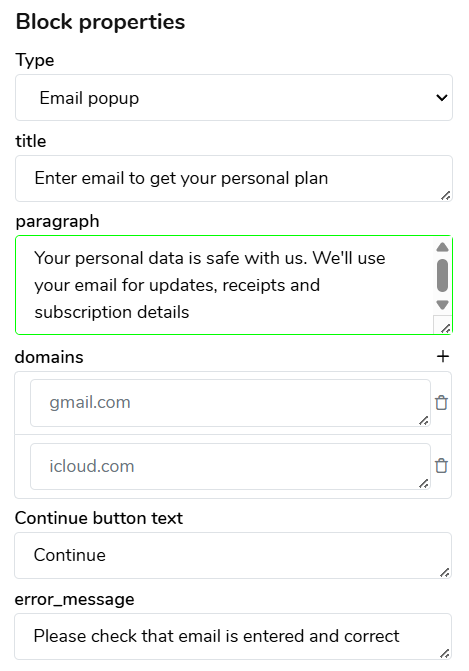Remove the icloud.com domain entry
The height and width of the screenshot is (671, 469).
[x=441, y=466]
